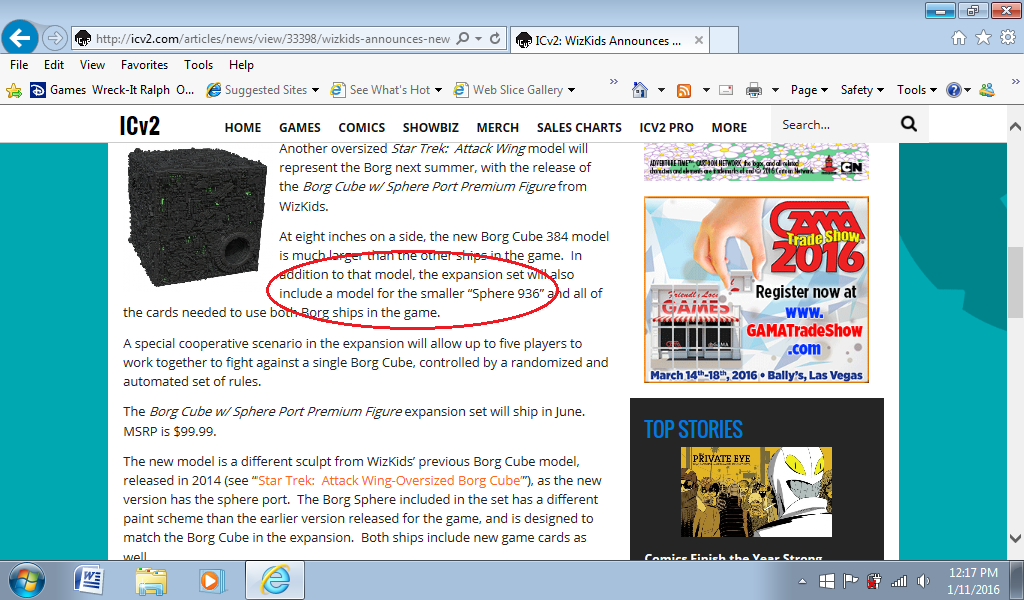Click the Internet Explorer taskbar button
The height and width of the screenshot is (600, 1024).
point(275,580)
